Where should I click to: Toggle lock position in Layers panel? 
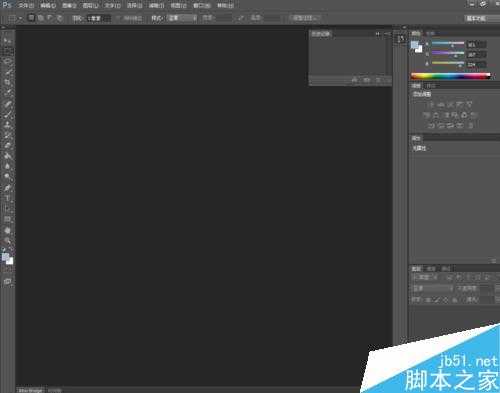click(x=446, y=300)
